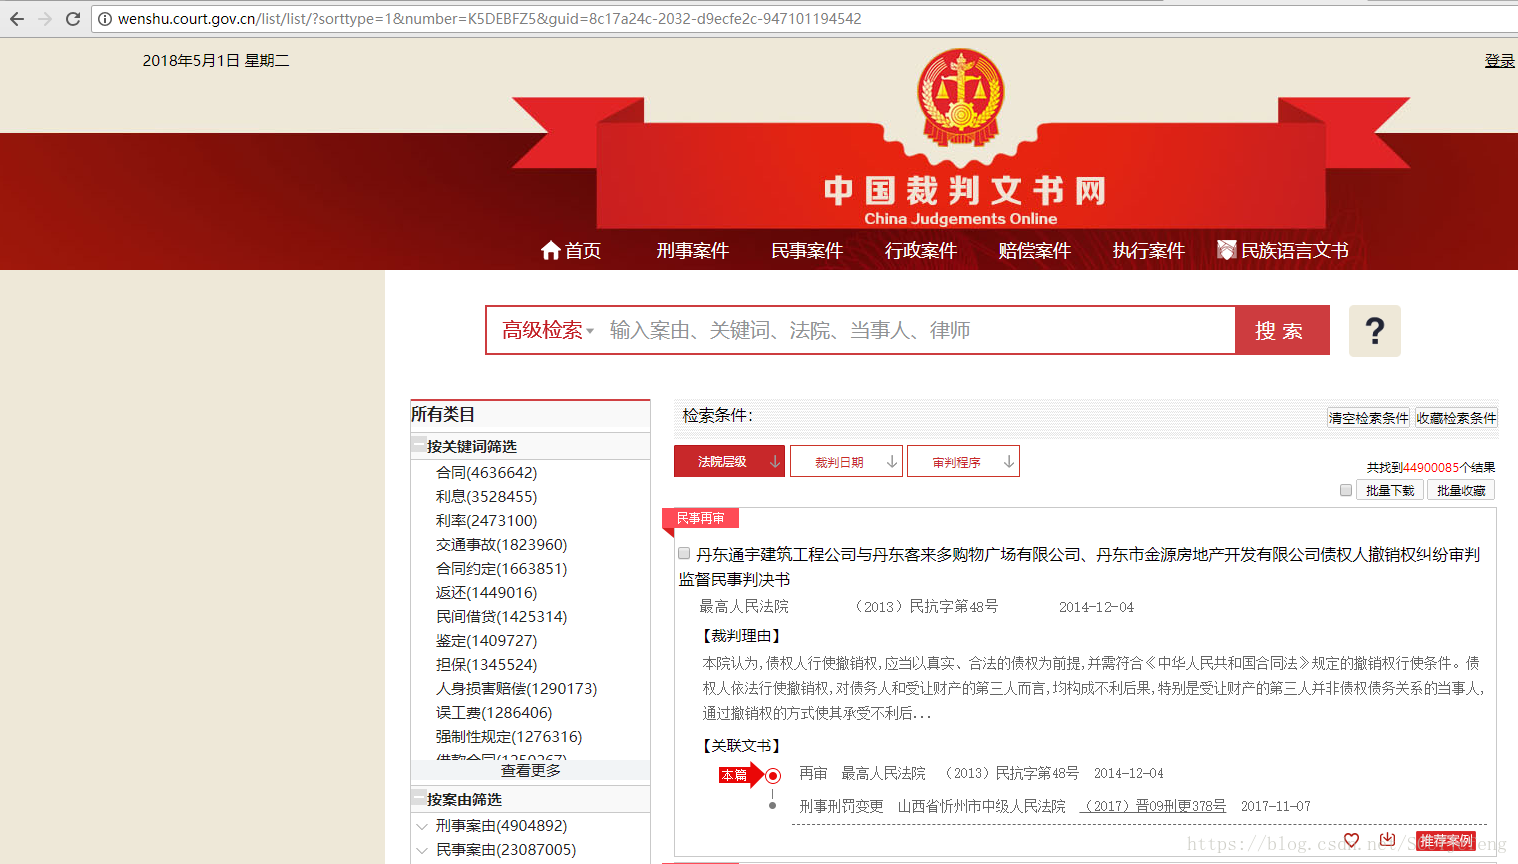This screenshot has width=1518, height=864.
Task: Click 清空检索条件 to clear search conditions
Action: click(x=1368, y=418)
